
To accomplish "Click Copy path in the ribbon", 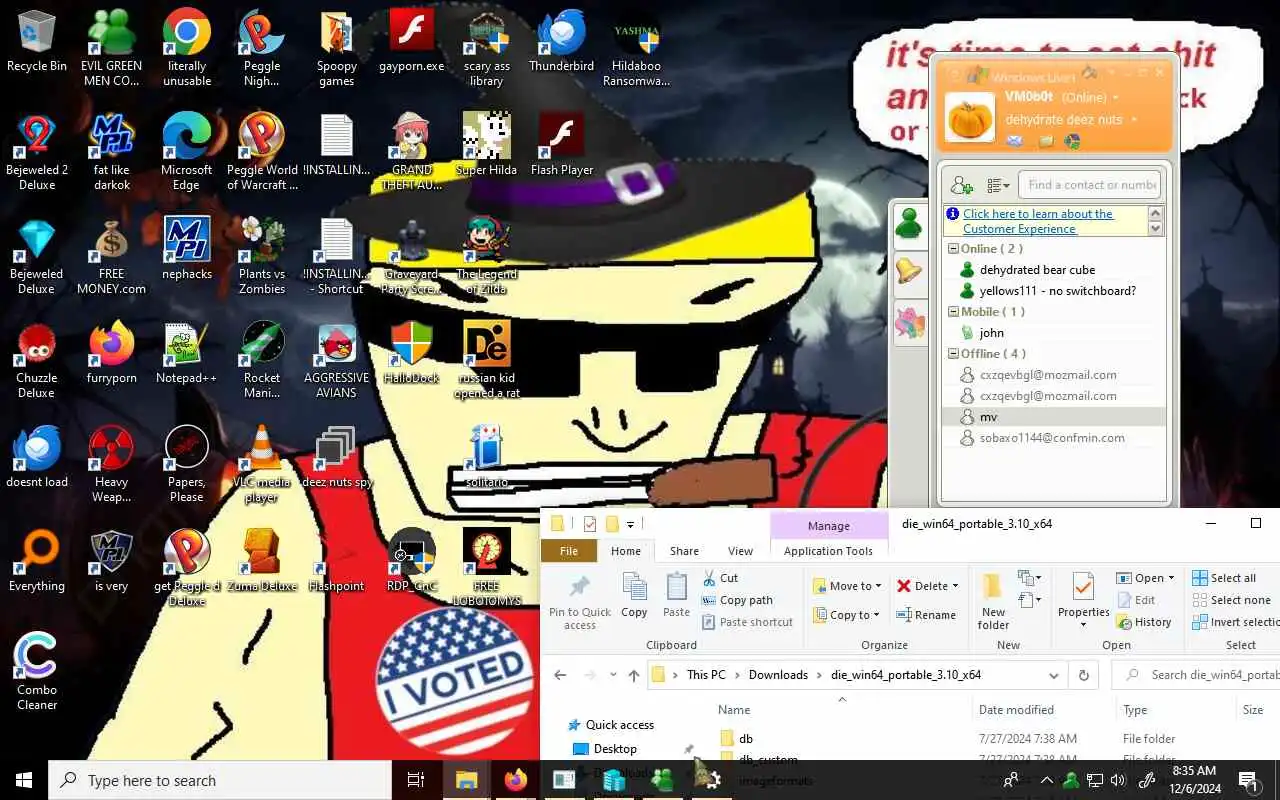I will pyautogui.click(x=737, y=600).
